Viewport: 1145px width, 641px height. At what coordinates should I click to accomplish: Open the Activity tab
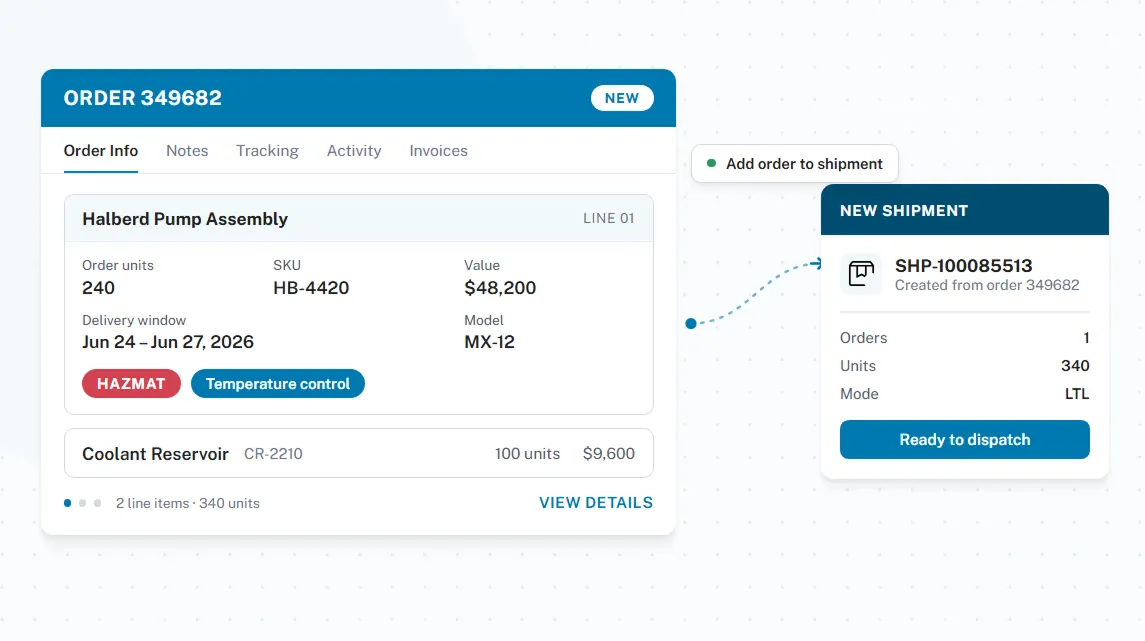(354, 150)
